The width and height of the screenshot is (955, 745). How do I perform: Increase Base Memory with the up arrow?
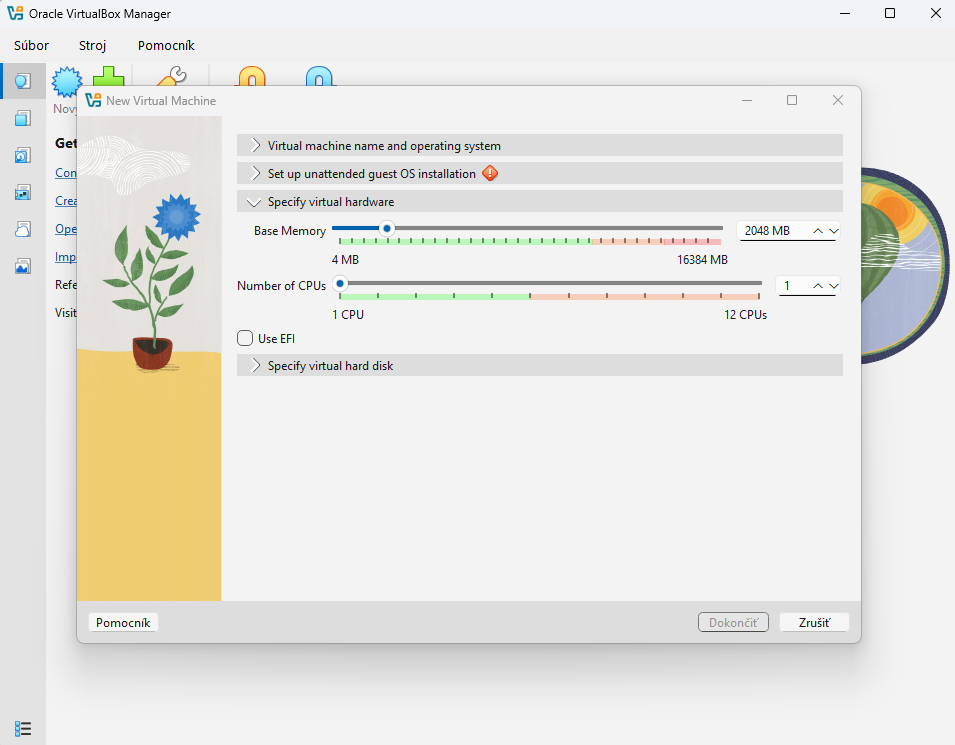click(x=818, y=230)
